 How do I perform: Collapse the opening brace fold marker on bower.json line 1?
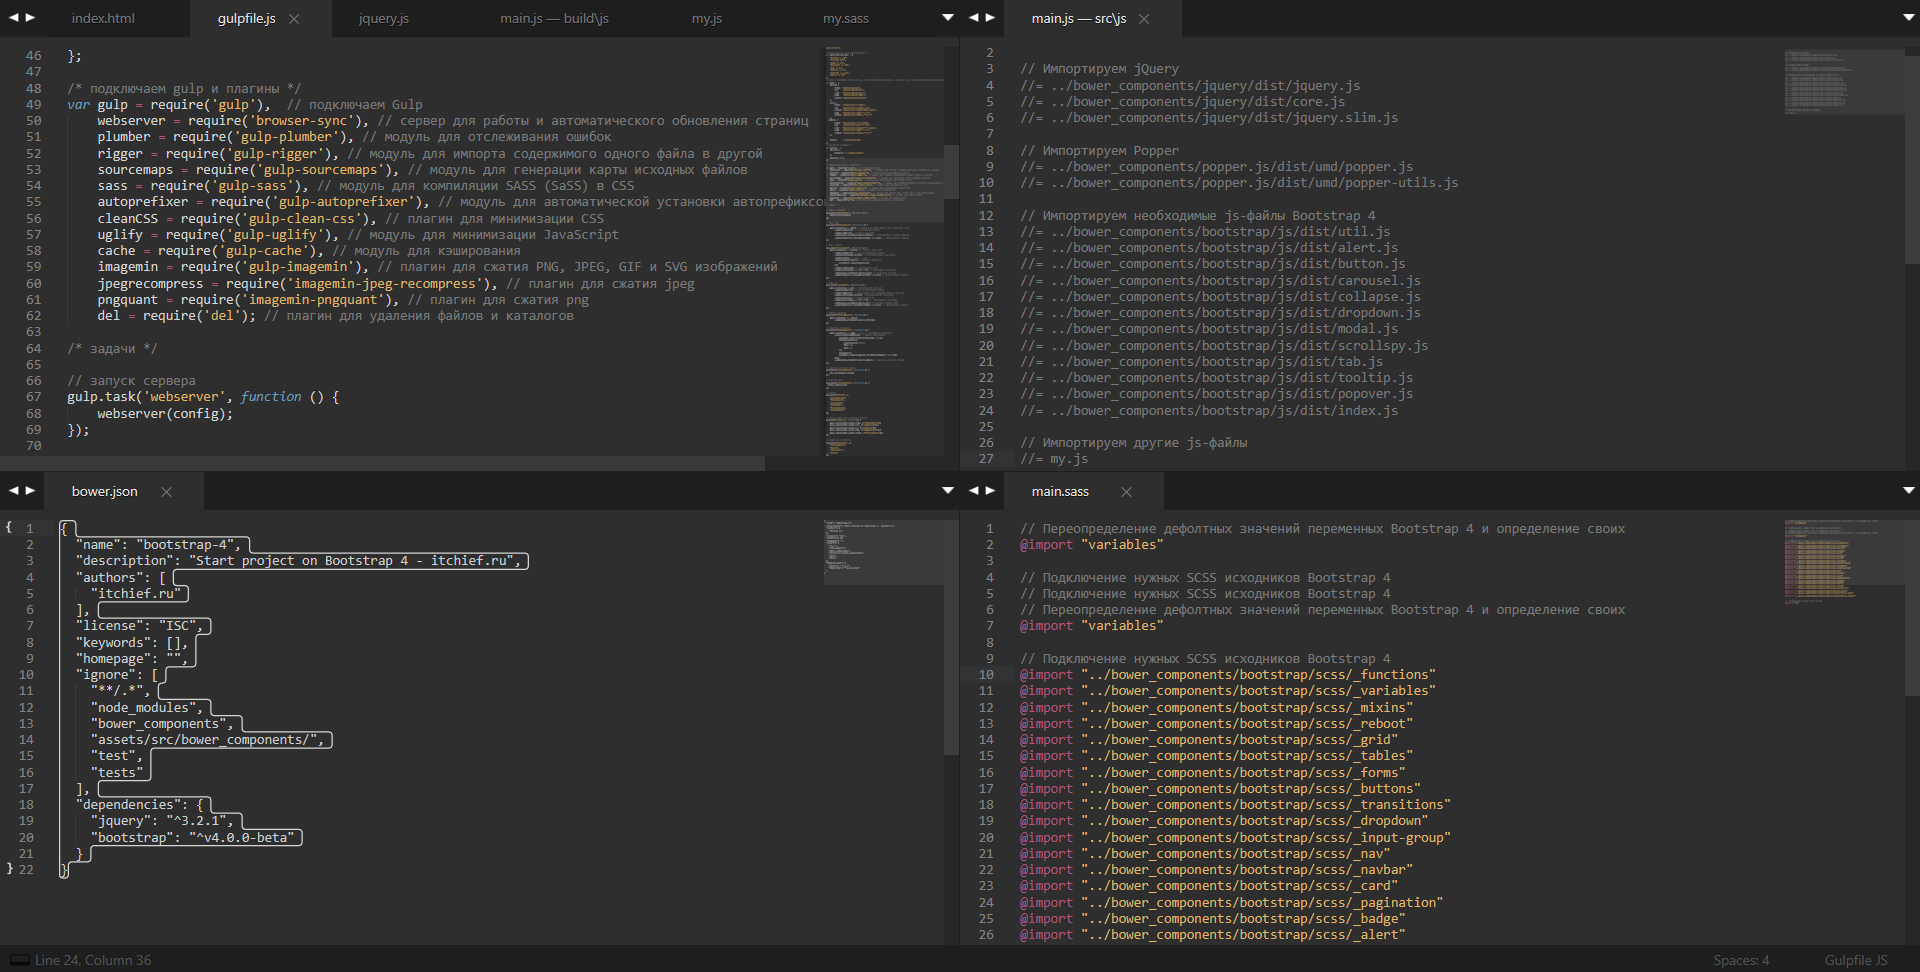tap(8, 528)
